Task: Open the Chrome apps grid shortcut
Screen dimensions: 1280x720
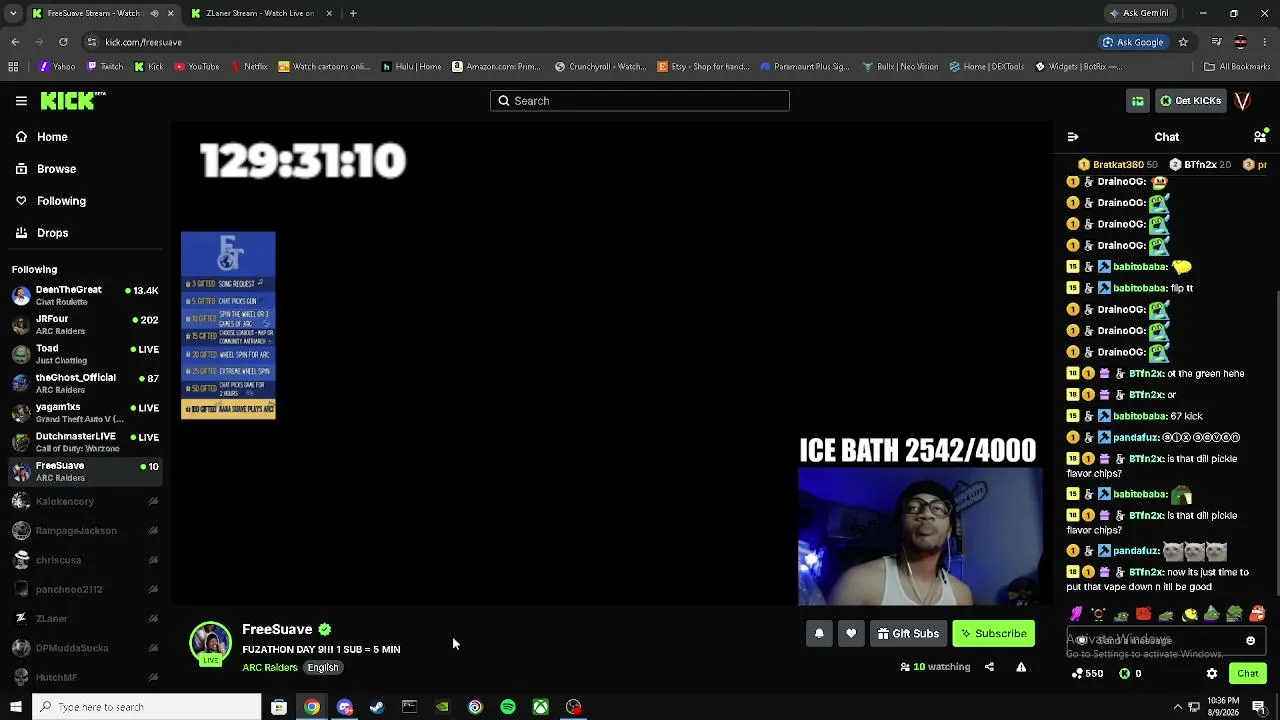Action: (13, 67)
